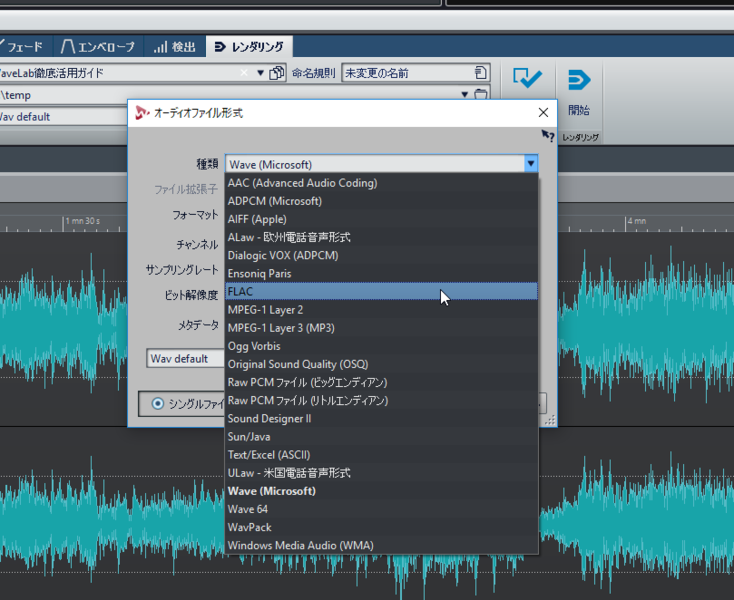Pick Original Sound Quality (OSQ) format
734x600 pixels.
pos(381,364)
